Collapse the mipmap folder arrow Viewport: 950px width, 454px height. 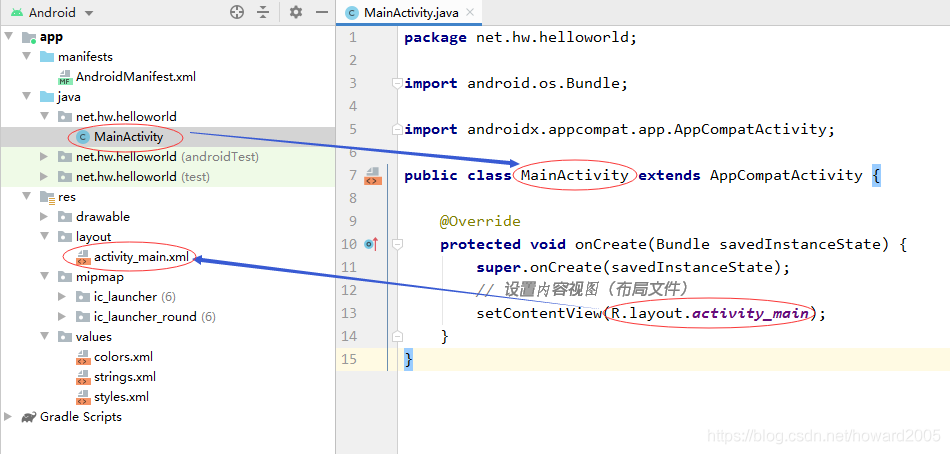pyautogui.click(x=45, y=276)
